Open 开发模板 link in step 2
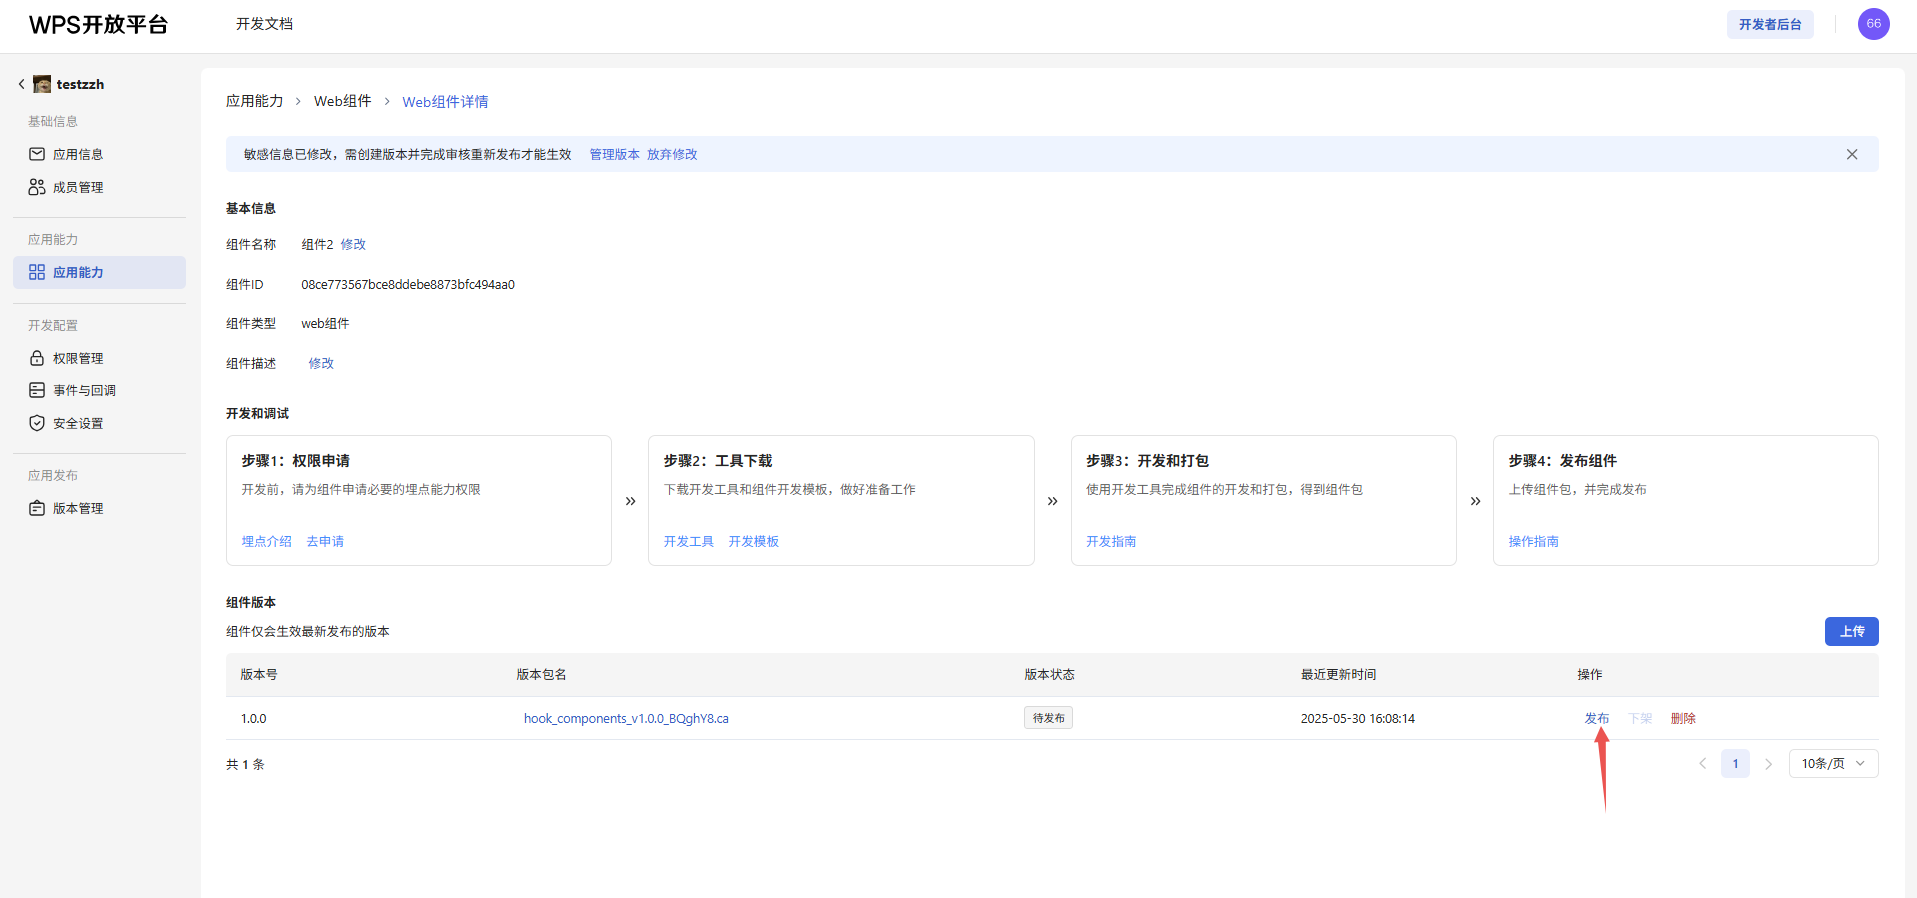1917x898 pixels. tap(753, 541)
